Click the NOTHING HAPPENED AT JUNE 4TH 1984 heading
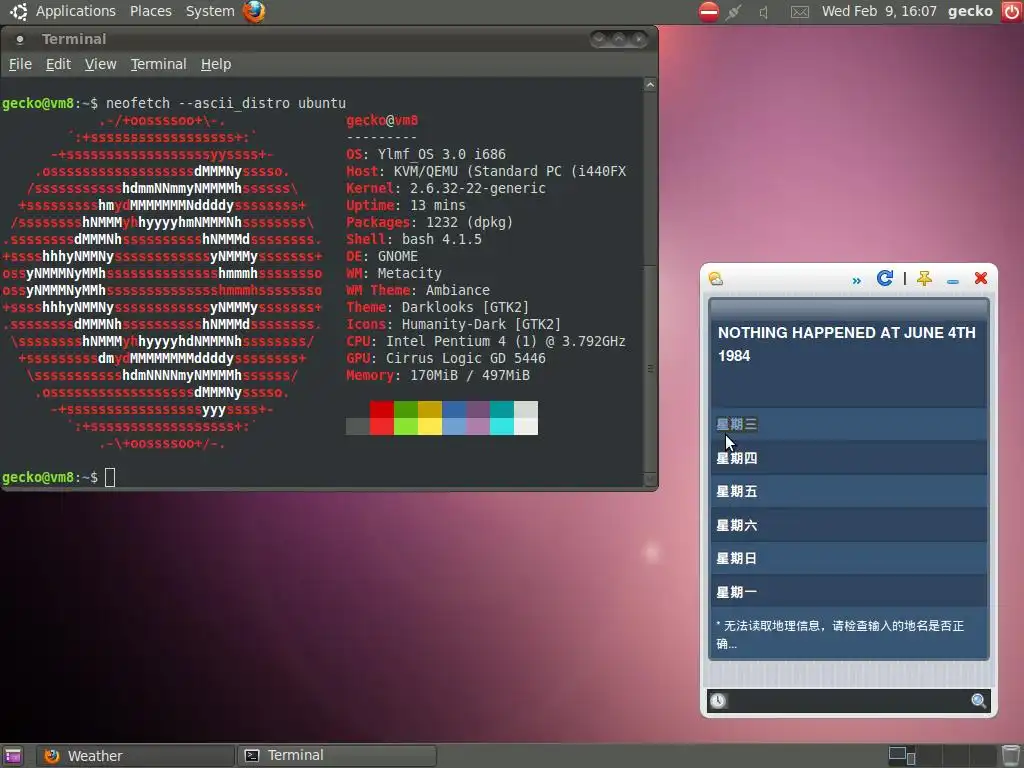 click(x=846, y=344)
